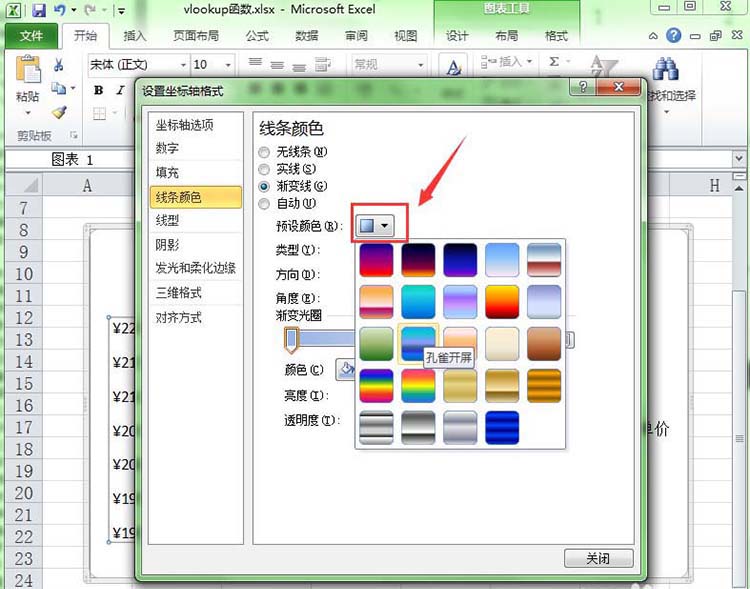The image size is (750, 589).
Task: Open the number format dropdown
Action: coord(420,65)
